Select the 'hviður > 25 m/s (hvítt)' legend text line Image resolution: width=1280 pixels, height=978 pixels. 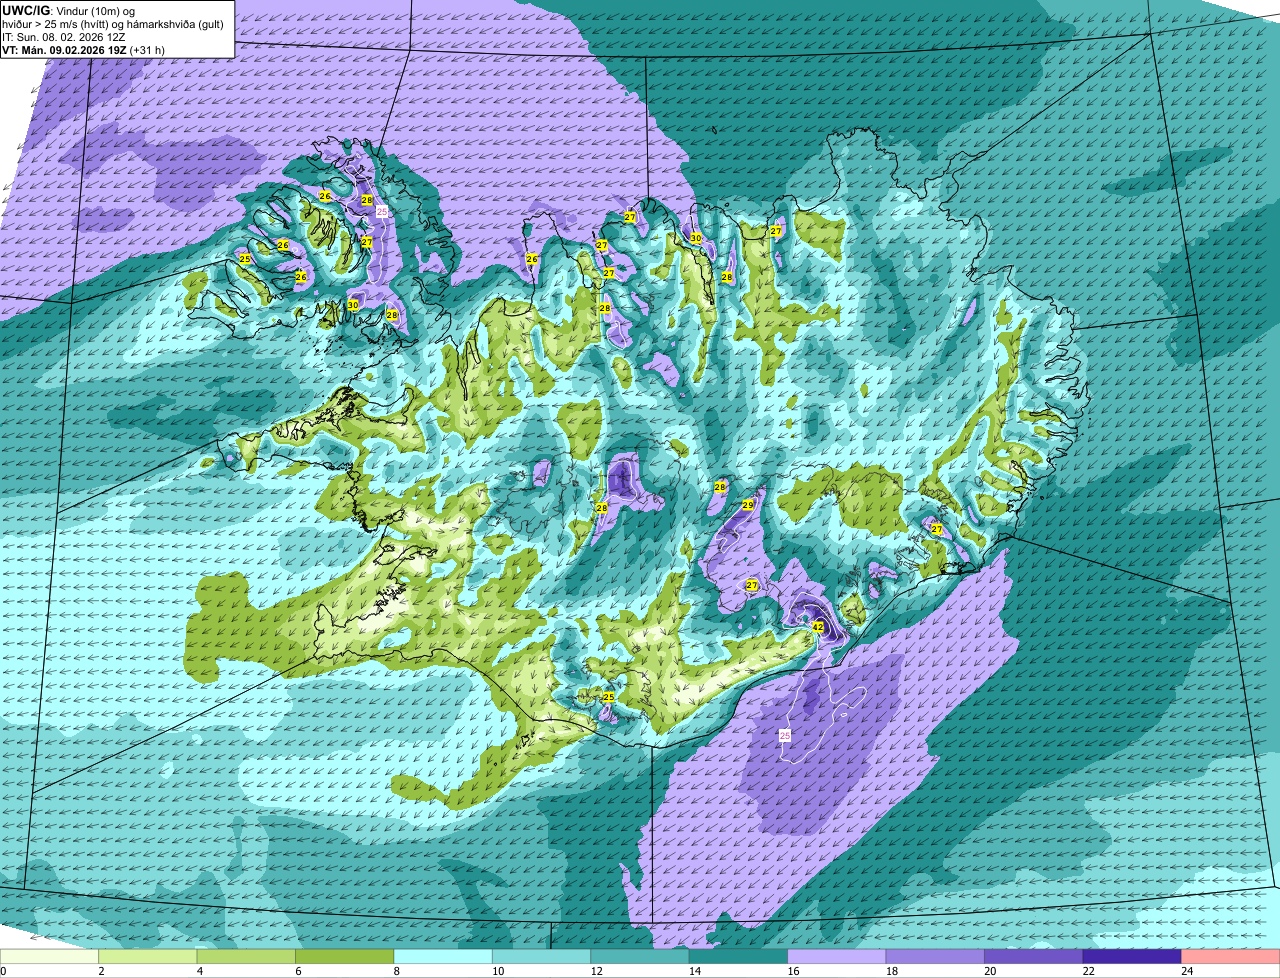[x=113, y=23]
